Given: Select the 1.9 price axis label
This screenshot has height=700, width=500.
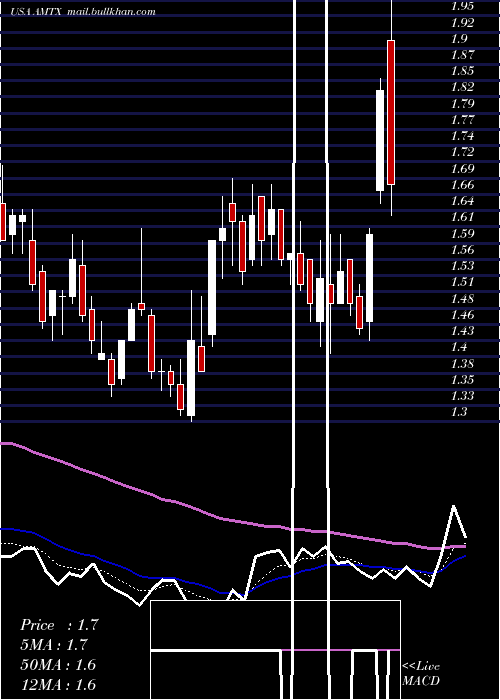Looking at the screenshot, I should (x=459, y=39).
